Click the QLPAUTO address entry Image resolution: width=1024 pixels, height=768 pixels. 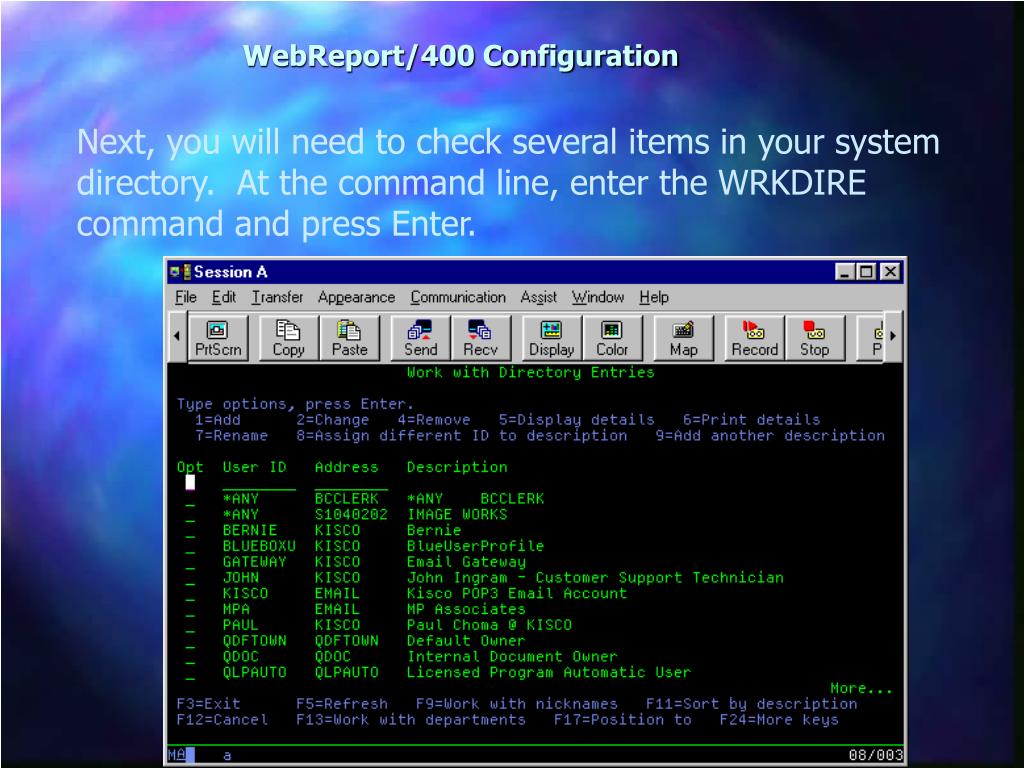coord(347,672)
